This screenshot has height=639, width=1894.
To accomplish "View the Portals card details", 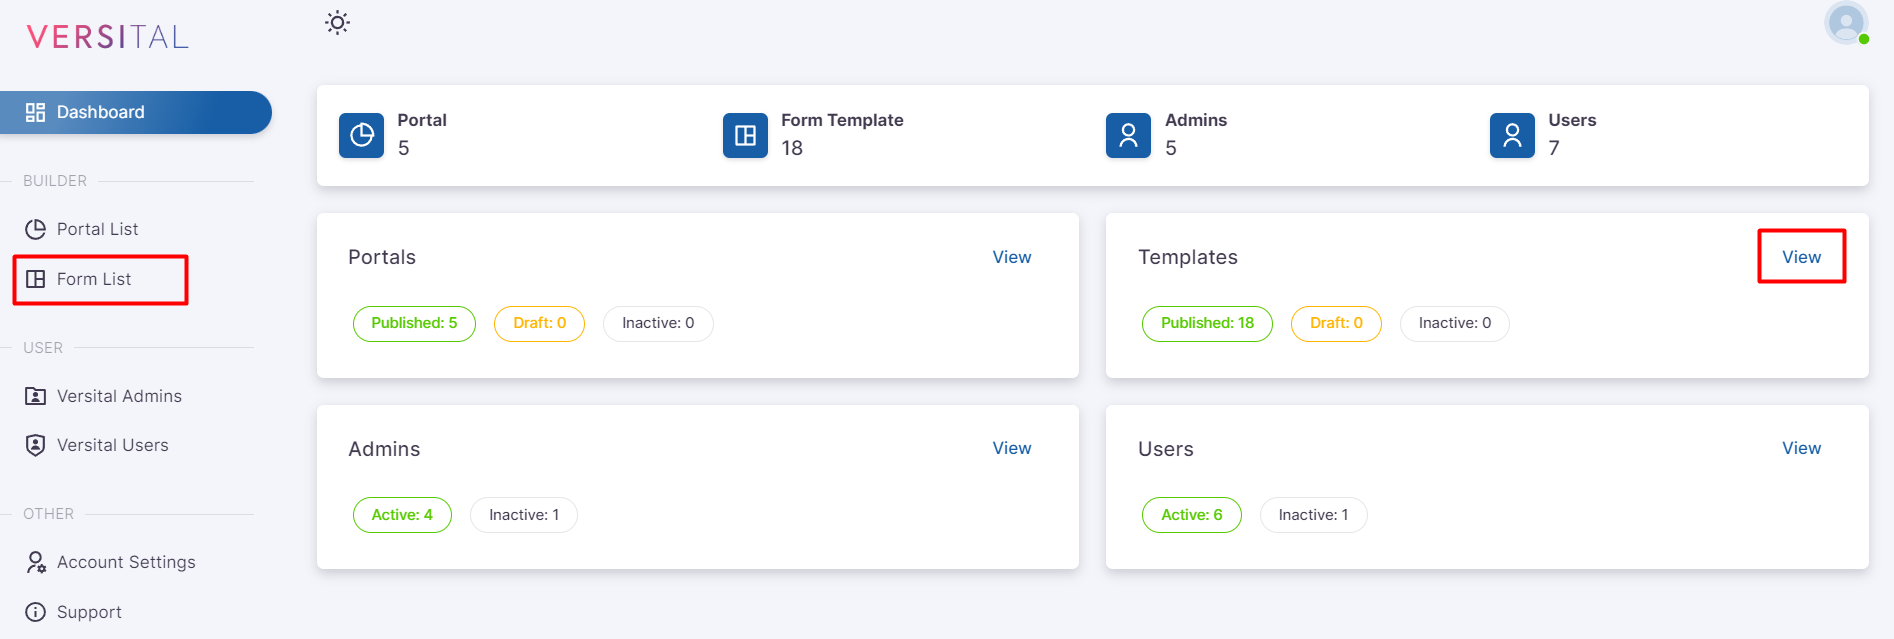I will point(1011,257).
